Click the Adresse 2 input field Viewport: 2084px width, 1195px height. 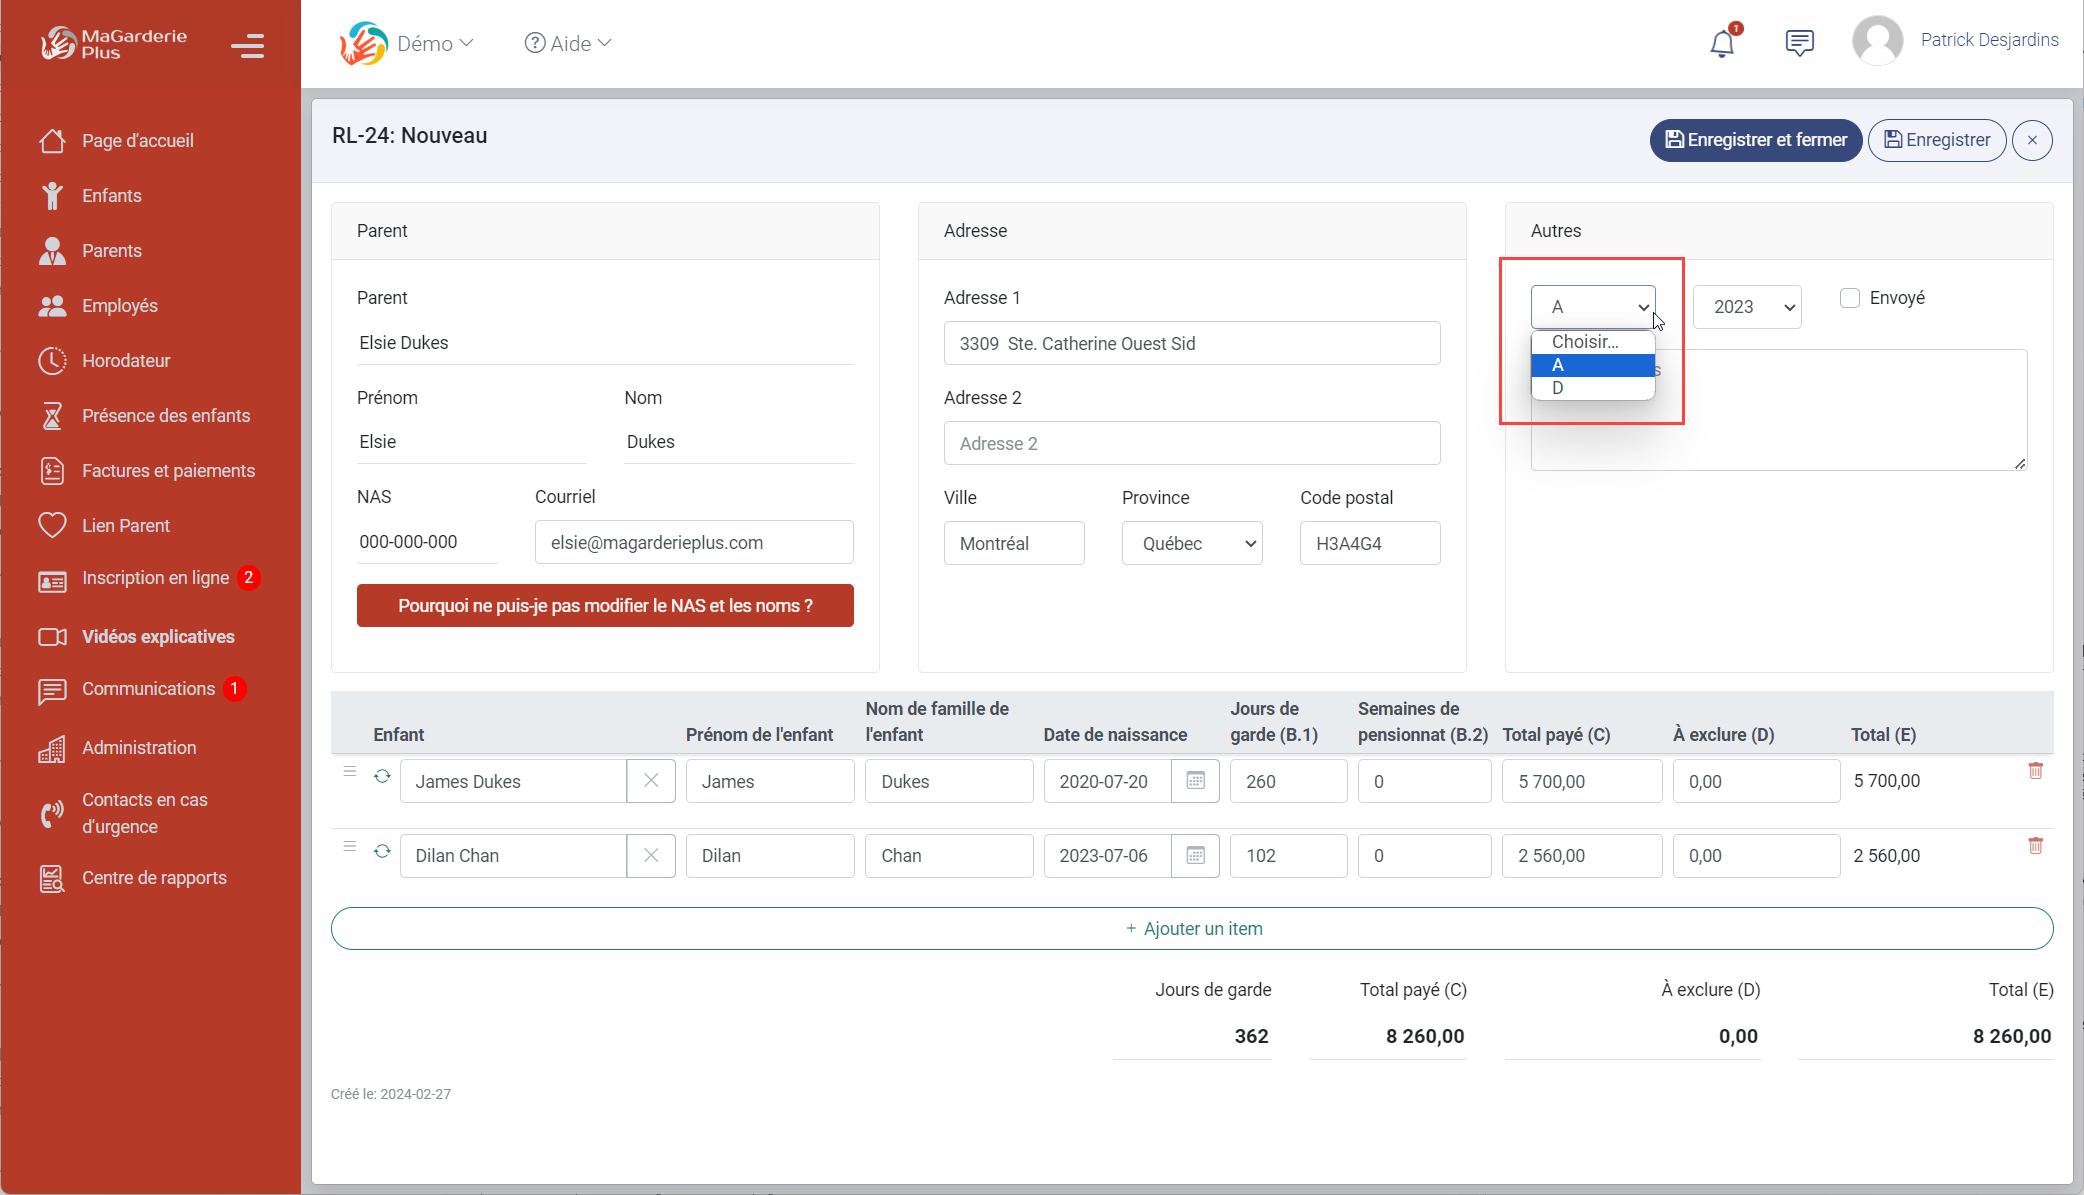point(1192,443)
